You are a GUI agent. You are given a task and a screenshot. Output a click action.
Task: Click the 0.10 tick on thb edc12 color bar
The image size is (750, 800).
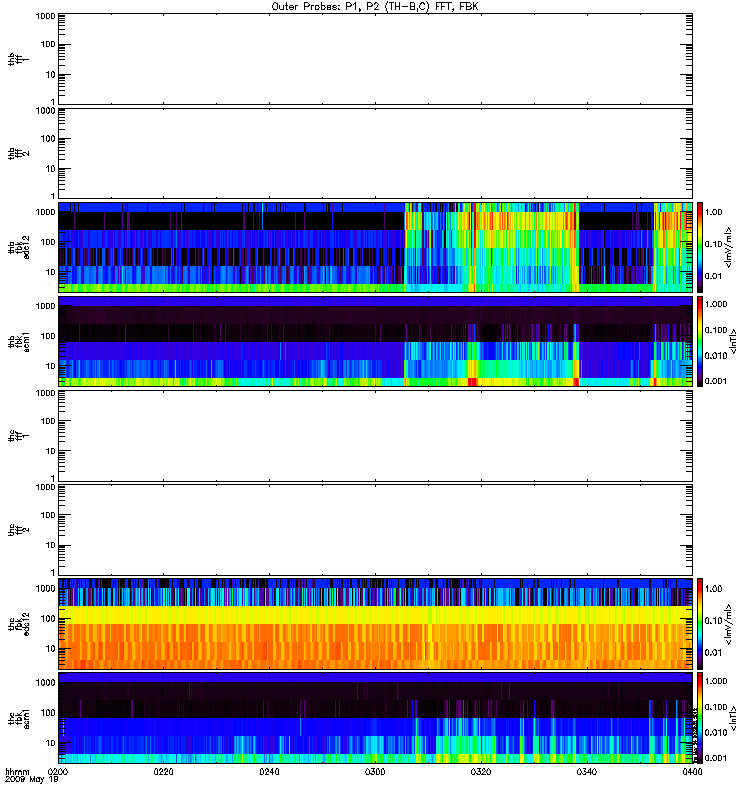713,244
